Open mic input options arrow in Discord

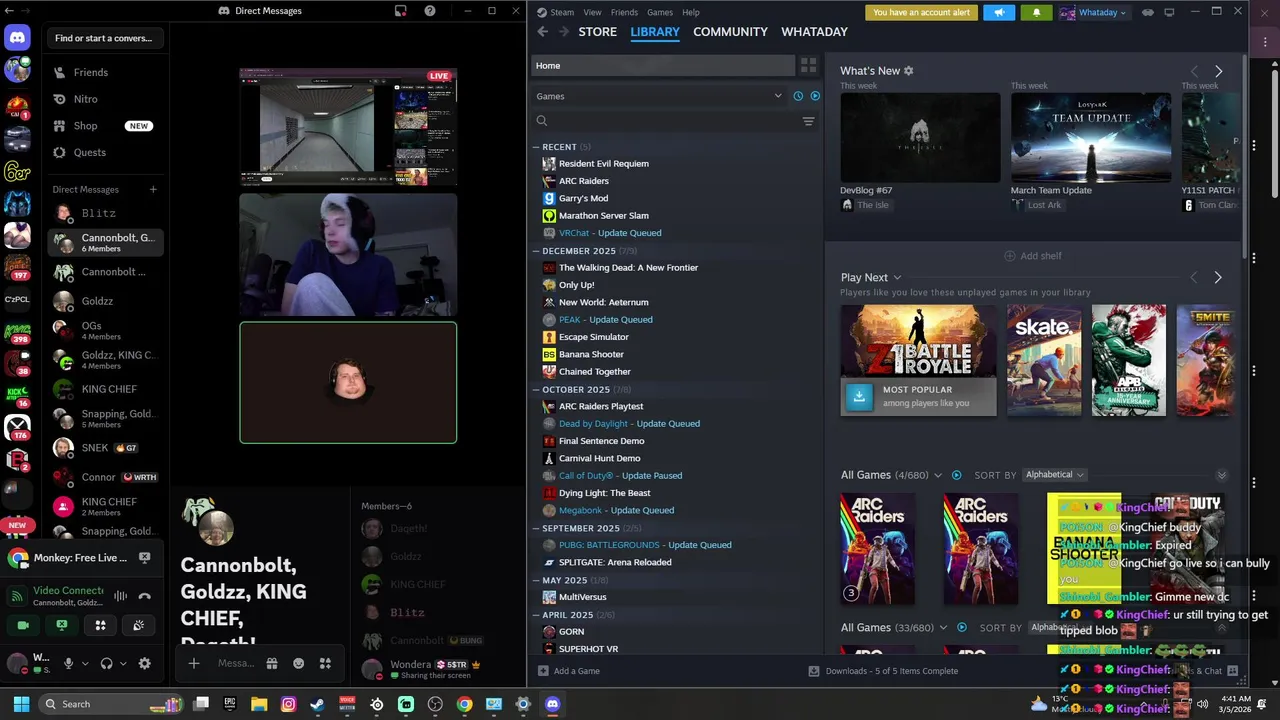pos(84,663)
